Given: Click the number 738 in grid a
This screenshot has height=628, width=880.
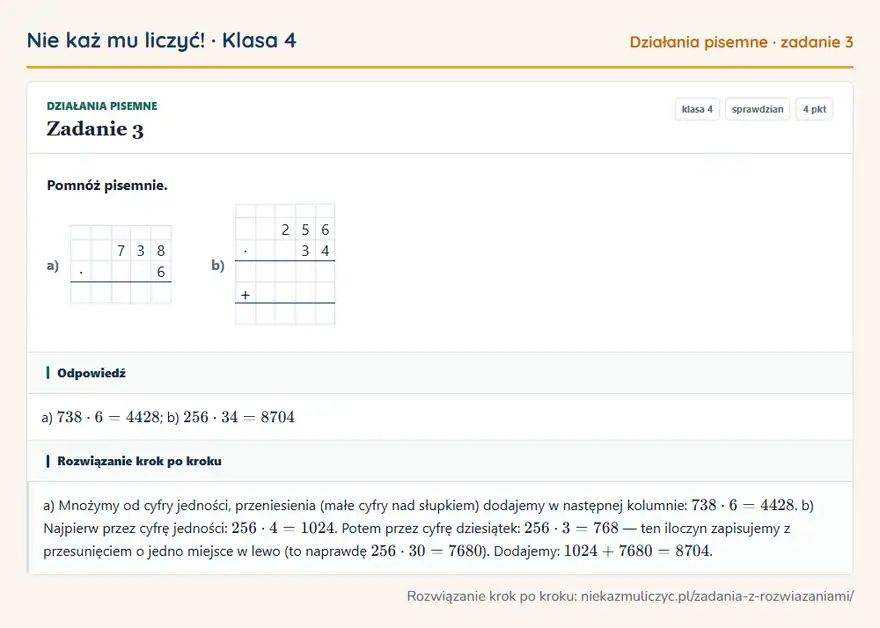Looking at the screenshot, I should click(141, 251).
